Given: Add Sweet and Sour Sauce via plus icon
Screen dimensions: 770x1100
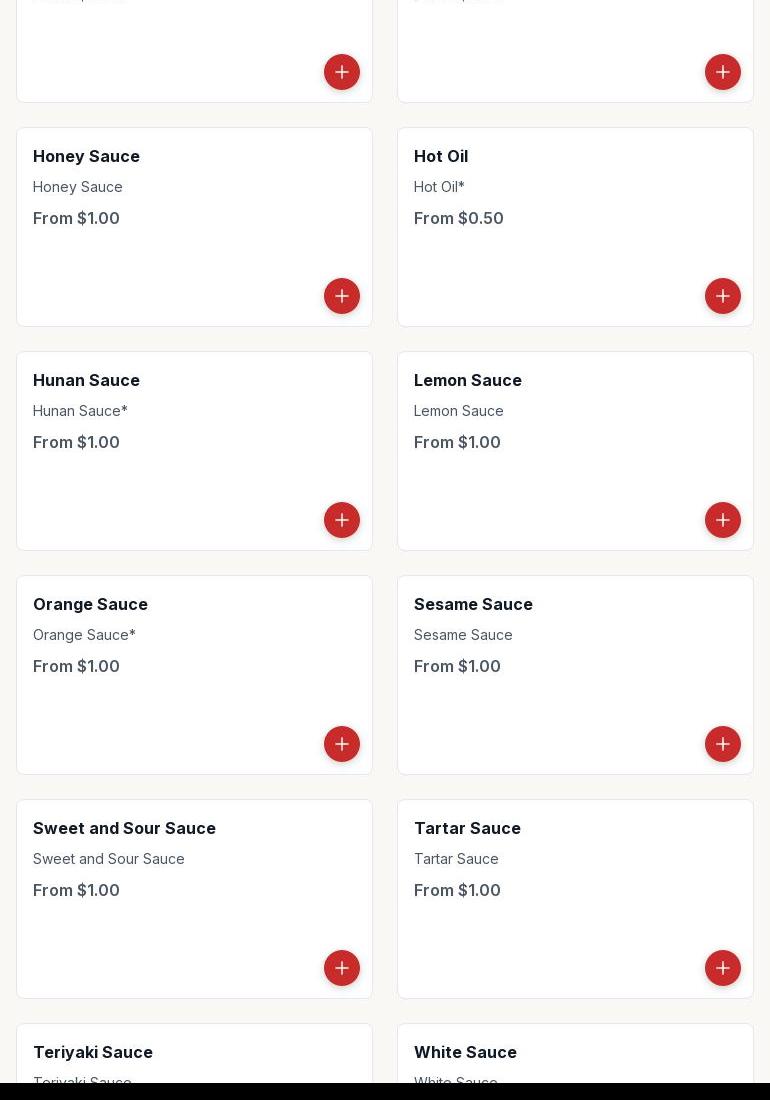Looking at the screenshot, I should click(x=342, y=968).
